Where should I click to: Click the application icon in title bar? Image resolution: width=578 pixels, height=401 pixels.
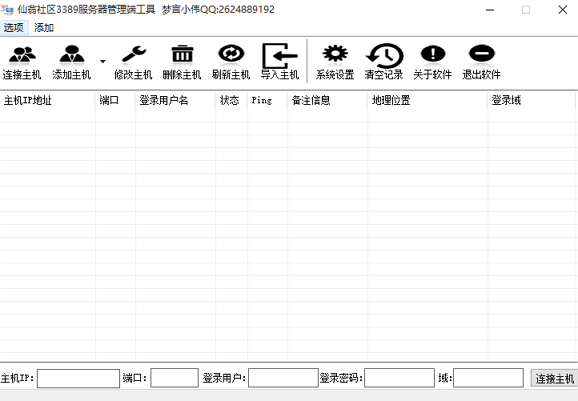coord(7,10)
